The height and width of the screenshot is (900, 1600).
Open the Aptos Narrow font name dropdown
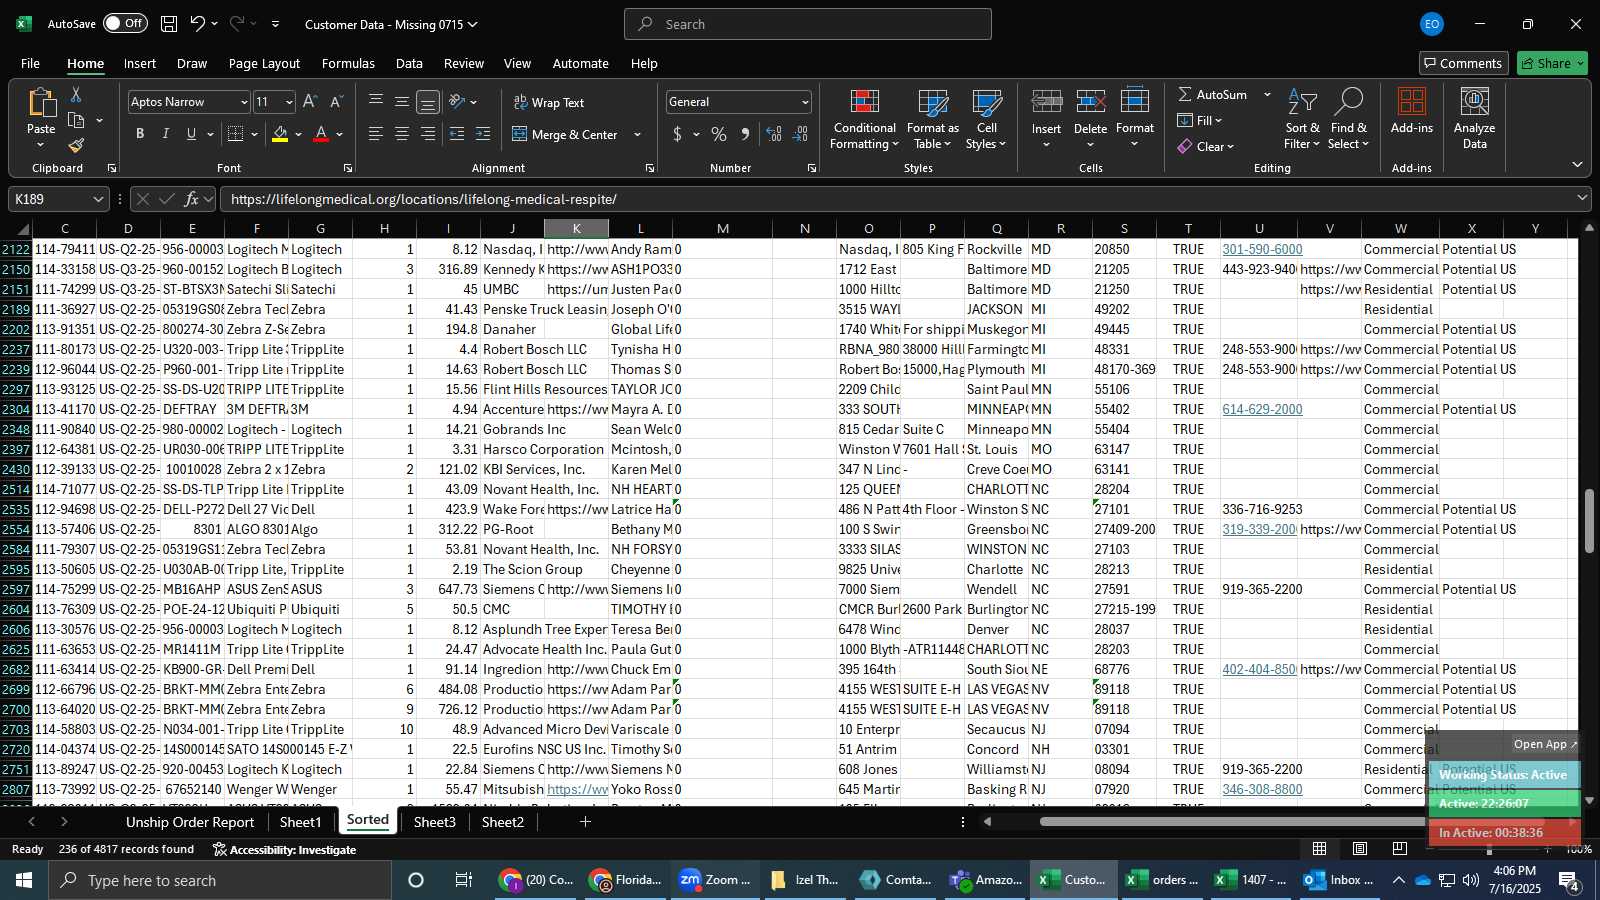pos(243,102)
